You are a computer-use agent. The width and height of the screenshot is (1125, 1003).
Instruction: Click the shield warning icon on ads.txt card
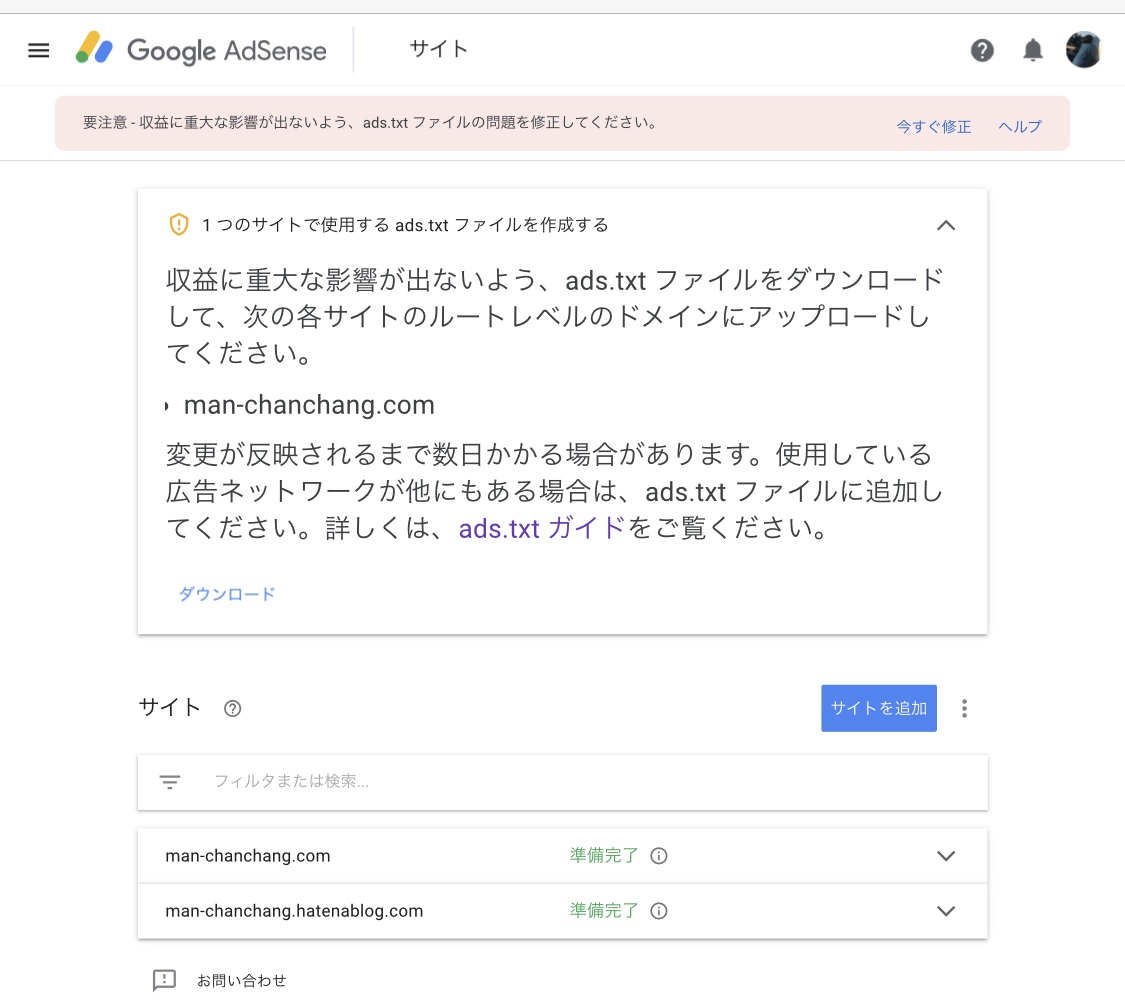[x=179, y=225]
